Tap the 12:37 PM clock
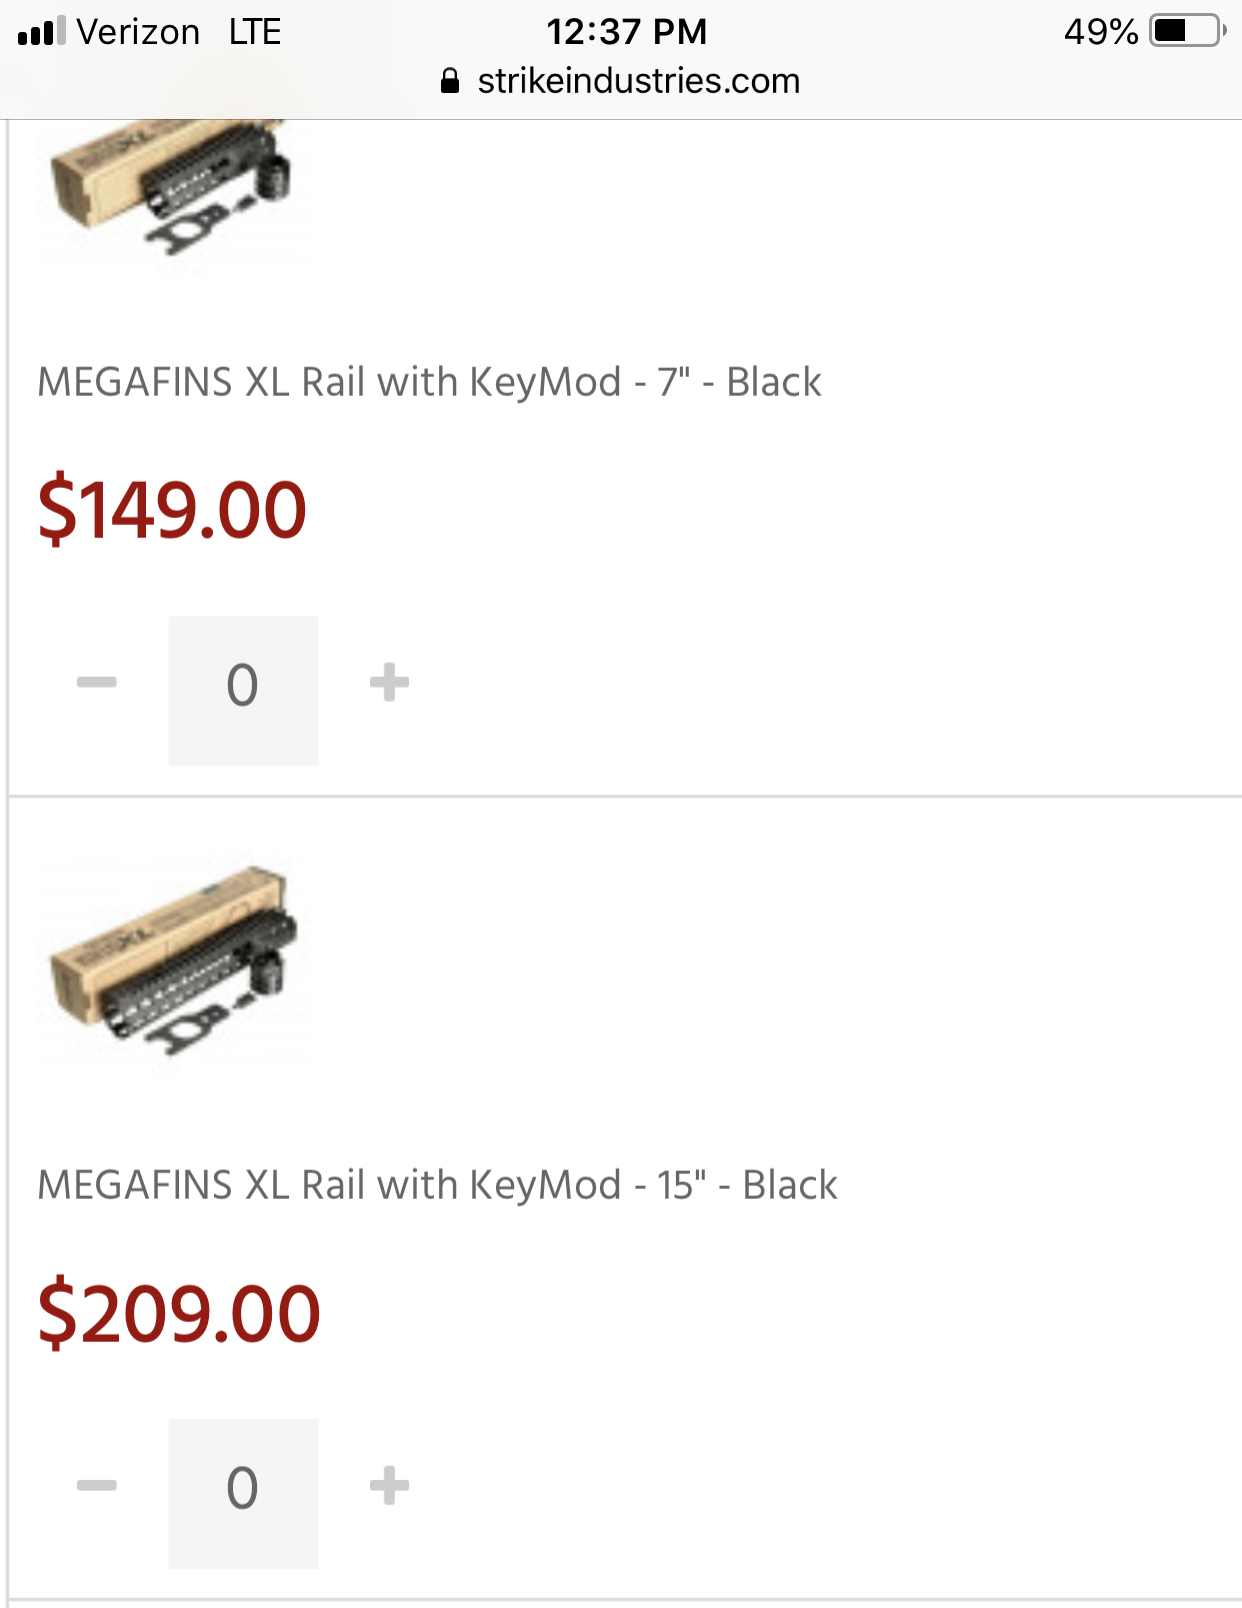This screenshot has height=1608, width=1242. (626, 32)
